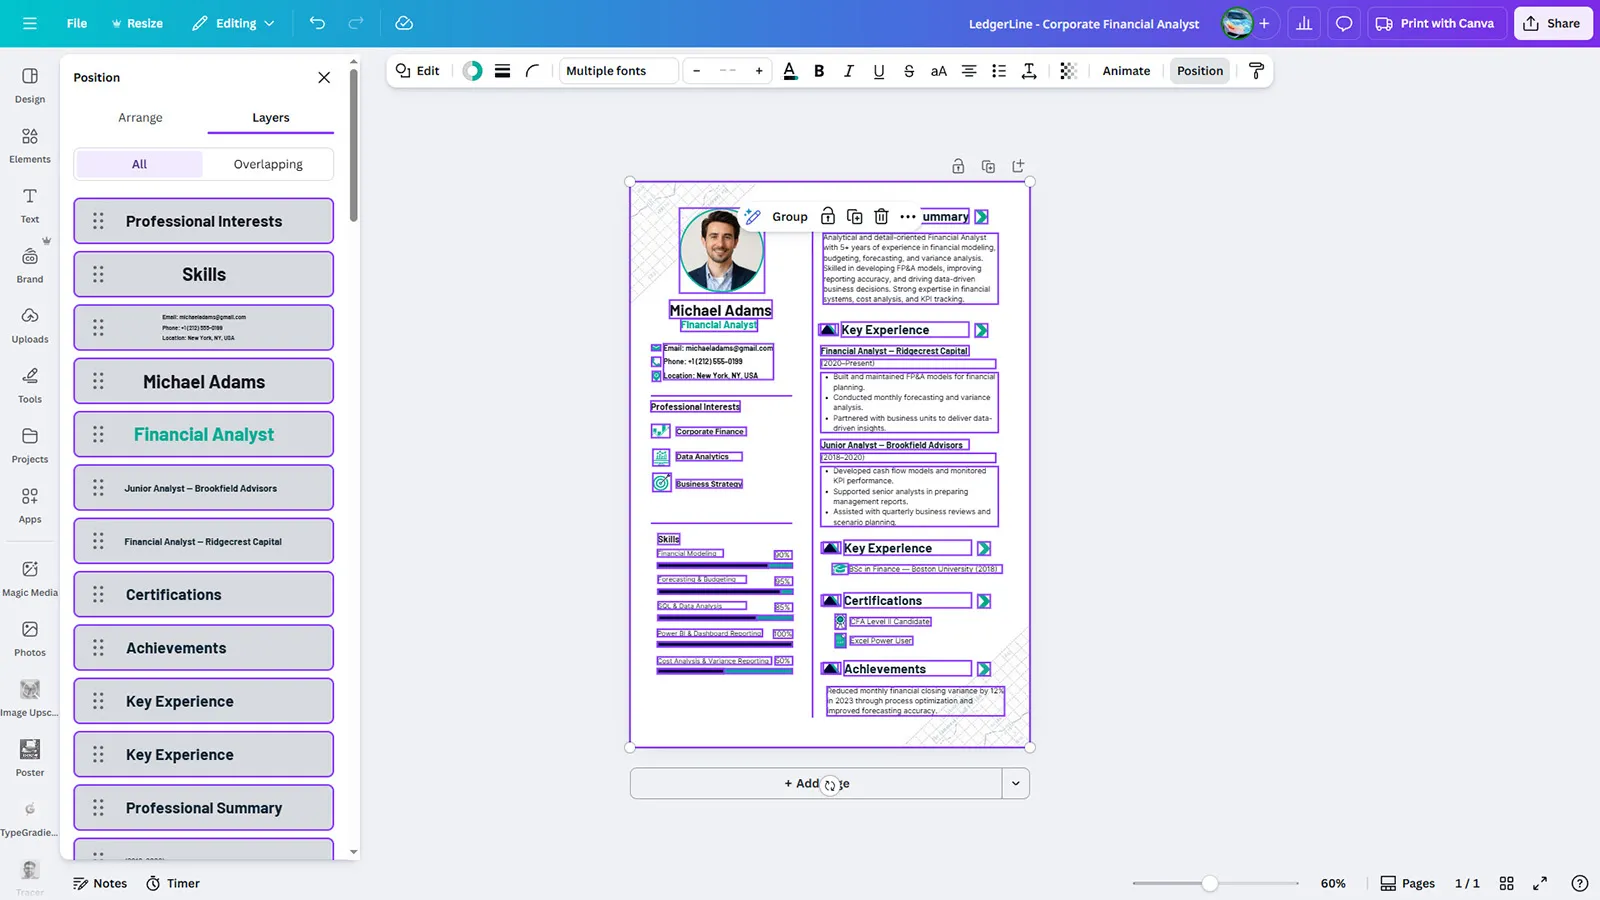Click the Print with Canva button

pyautogui.click(x=1435, y=23)
